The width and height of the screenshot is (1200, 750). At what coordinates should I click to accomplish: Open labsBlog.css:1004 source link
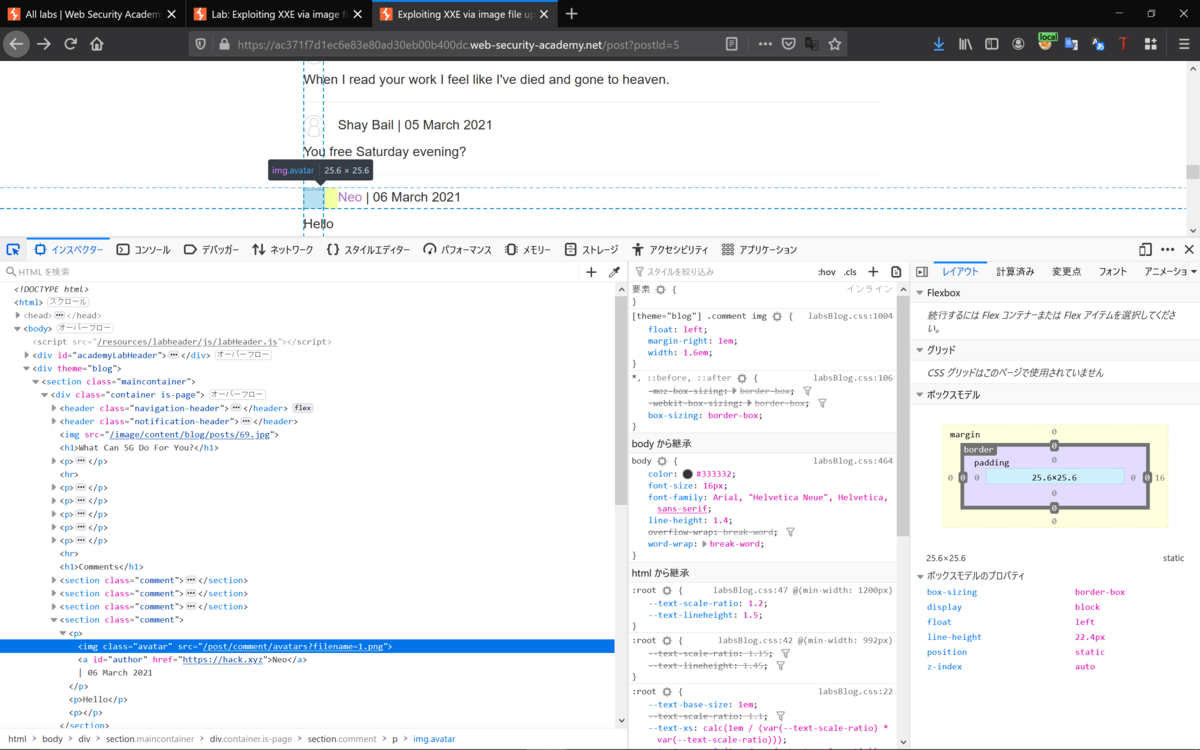(x=851, y=316)
